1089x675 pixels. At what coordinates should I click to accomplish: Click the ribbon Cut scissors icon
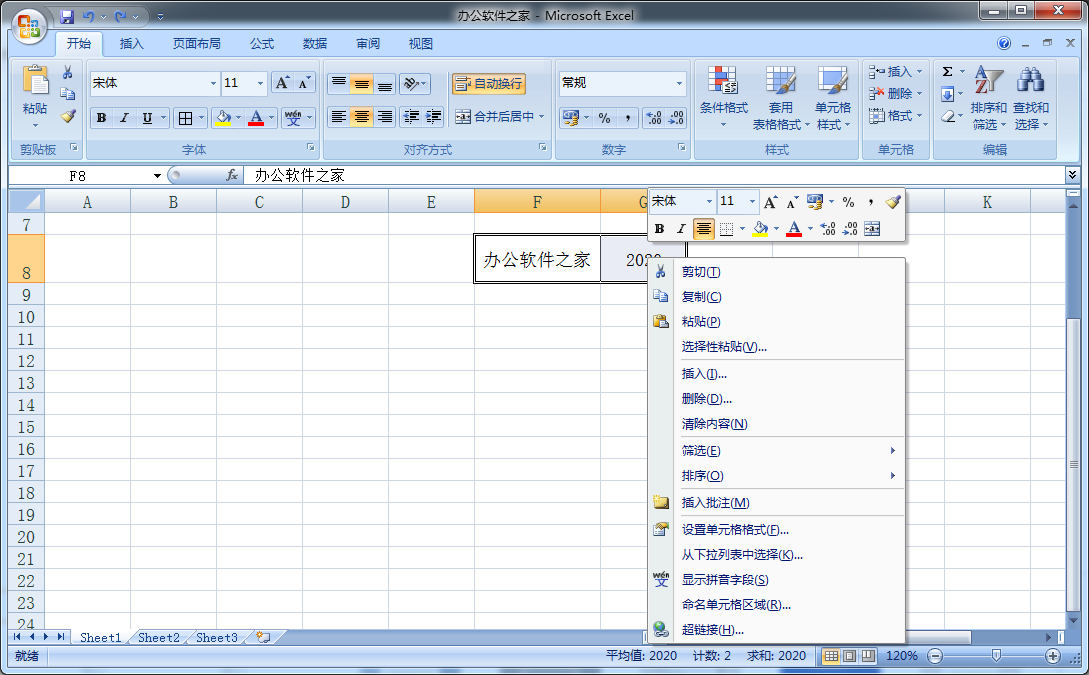click(x=67, y=72)
